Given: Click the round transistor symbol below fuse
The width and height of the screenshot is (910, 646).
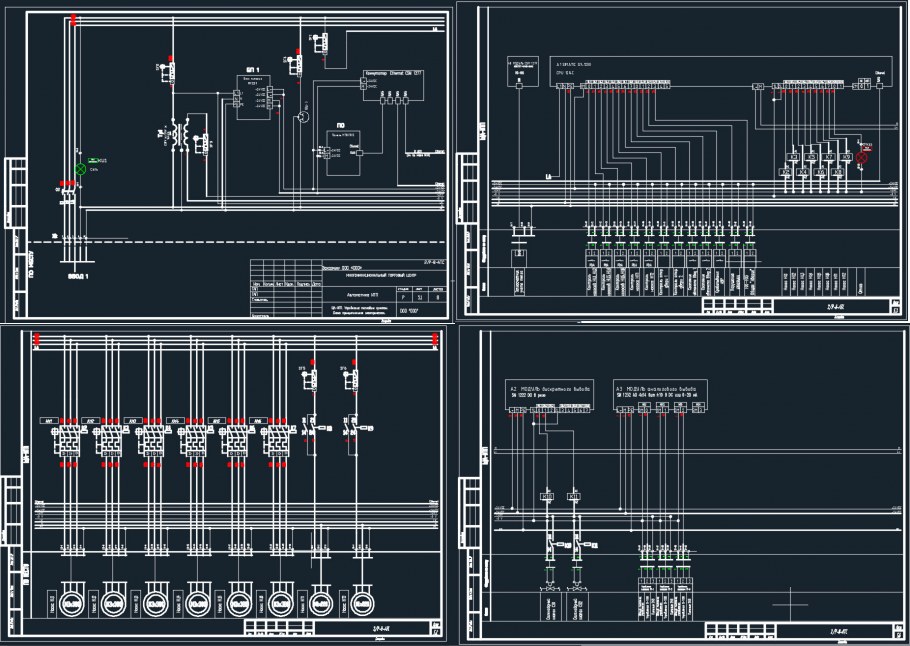Looking at the screenshot, I should click(x=299, y=119).
